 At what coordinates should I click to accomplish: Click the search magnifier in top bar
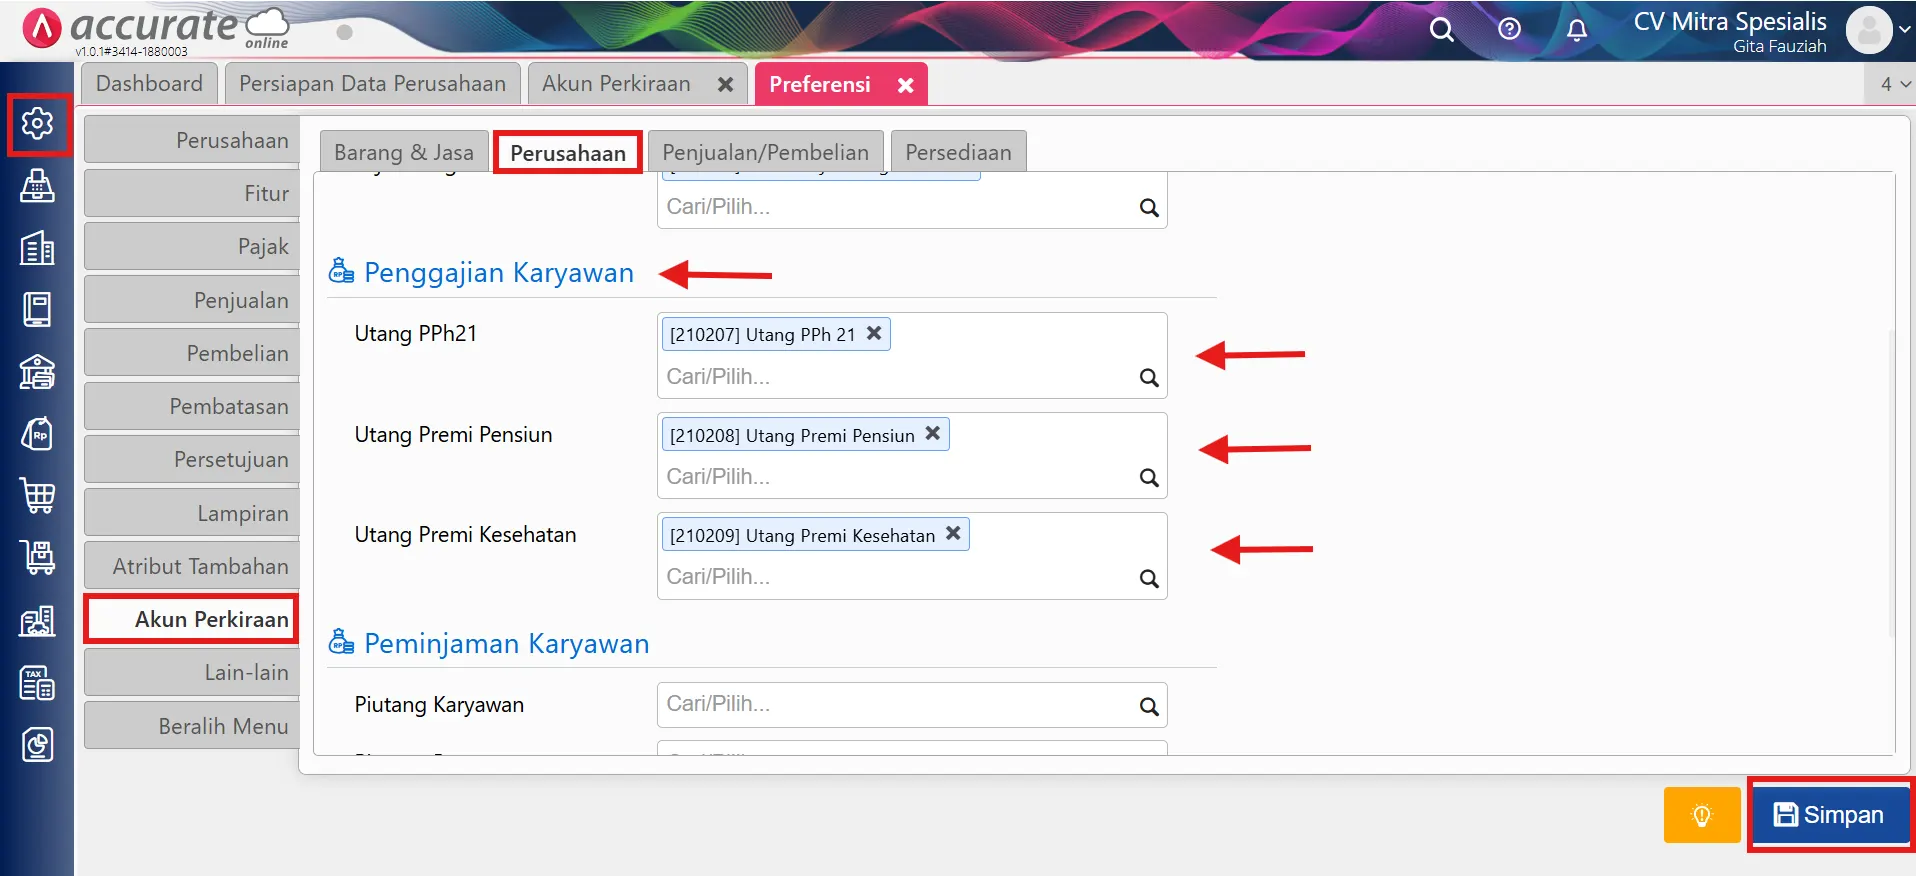1441,30
